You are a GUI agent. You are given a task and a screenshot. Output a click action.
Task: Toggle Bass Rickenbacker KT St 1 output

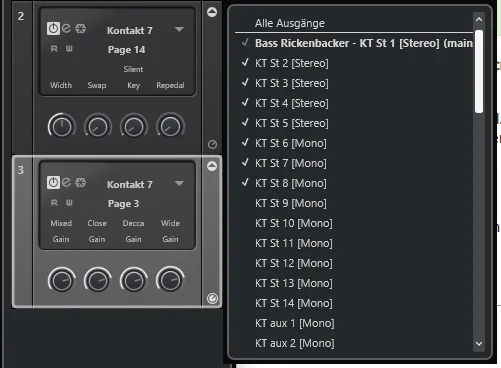pos(354,43)
